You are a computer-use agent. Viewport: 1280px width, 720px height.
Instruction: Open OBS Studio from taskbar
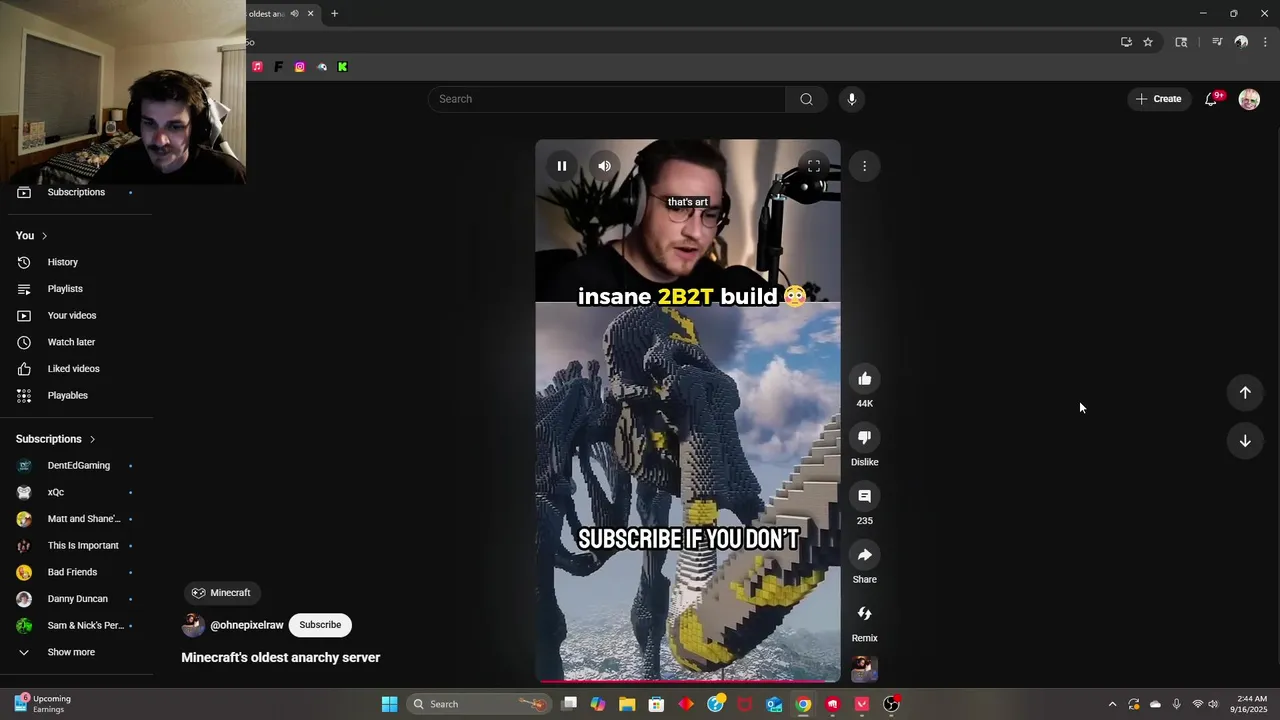pyautogui.click(x=891, y=704)
